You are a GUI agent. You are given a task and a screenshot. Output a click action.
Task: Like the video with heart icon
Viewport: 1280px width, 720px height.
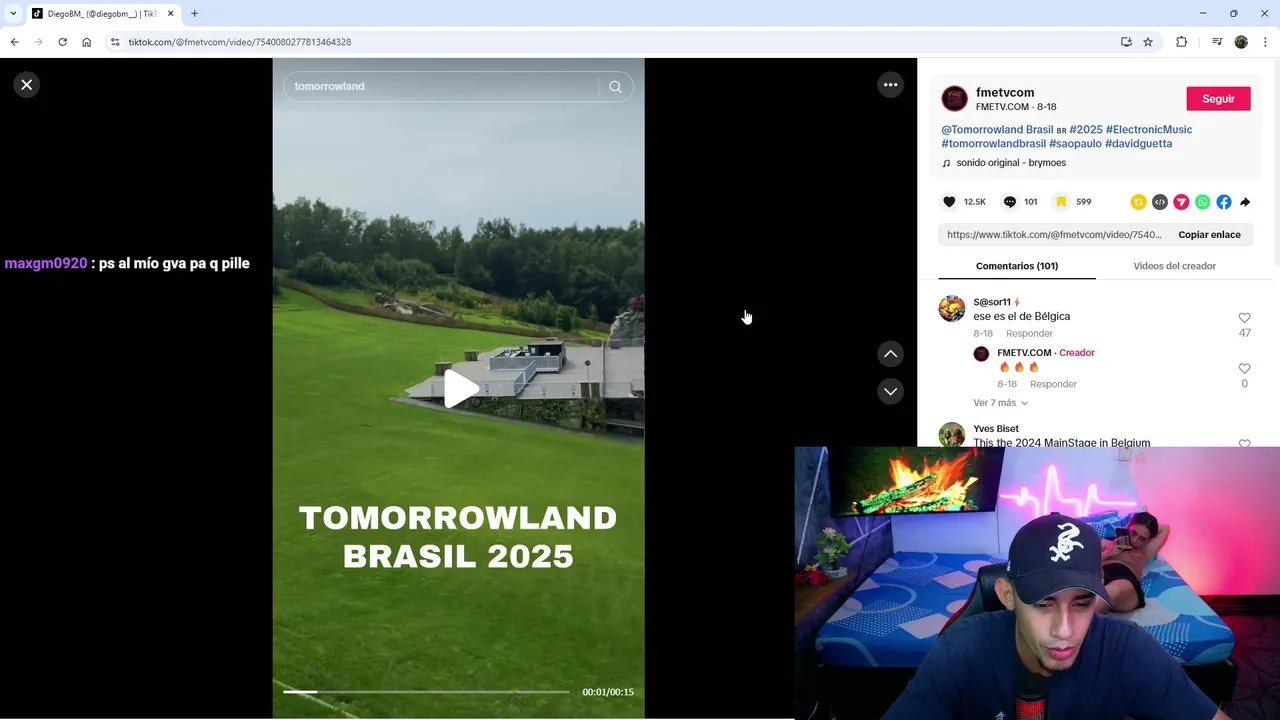tap(949, 202)
